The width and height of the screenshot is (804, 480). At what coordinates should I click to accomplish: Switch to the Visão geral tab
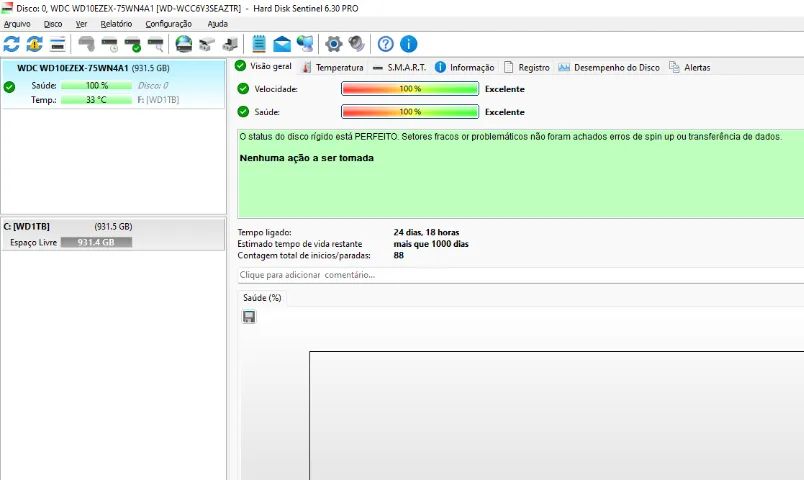[x=264, y=66]
